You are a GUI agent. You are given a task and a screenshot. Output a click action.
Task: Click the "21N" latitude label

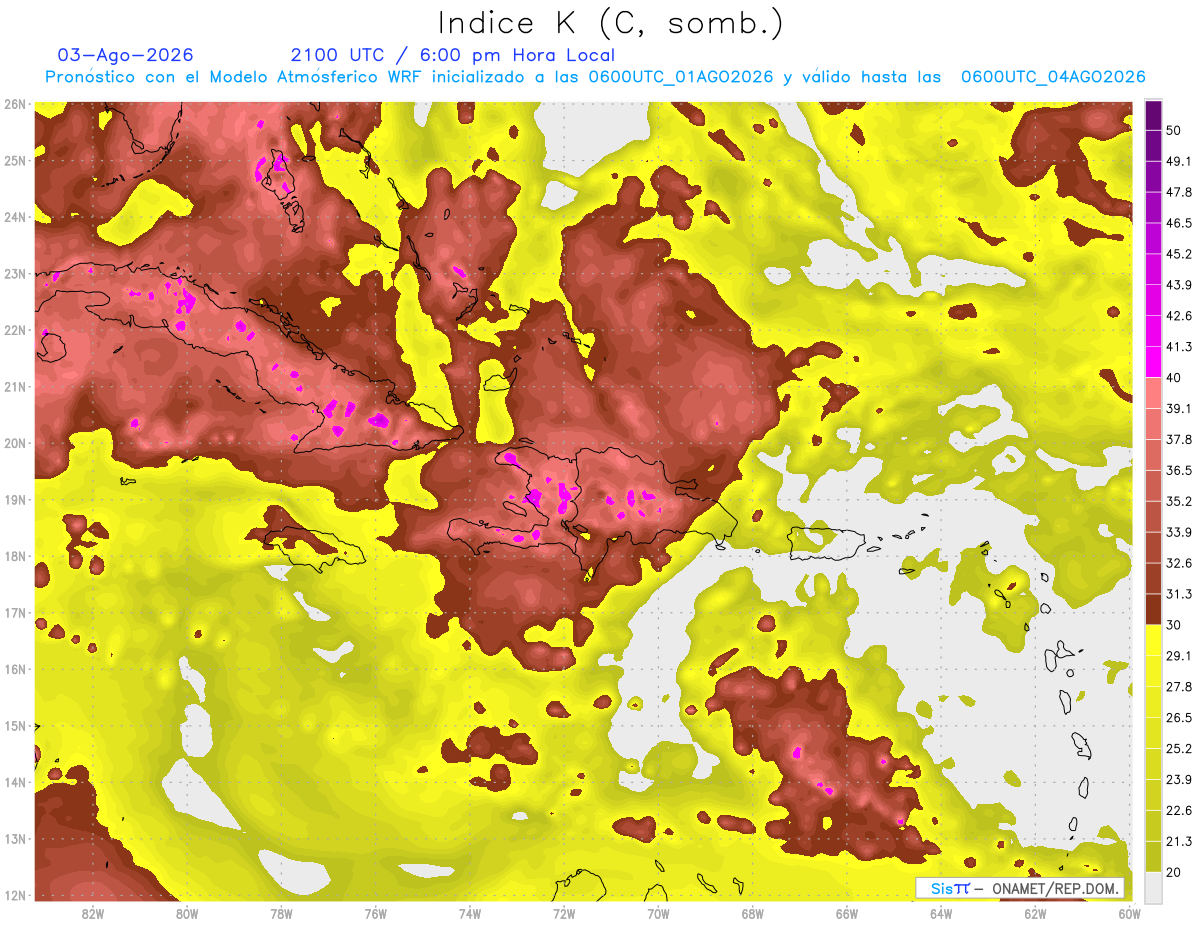14,387
